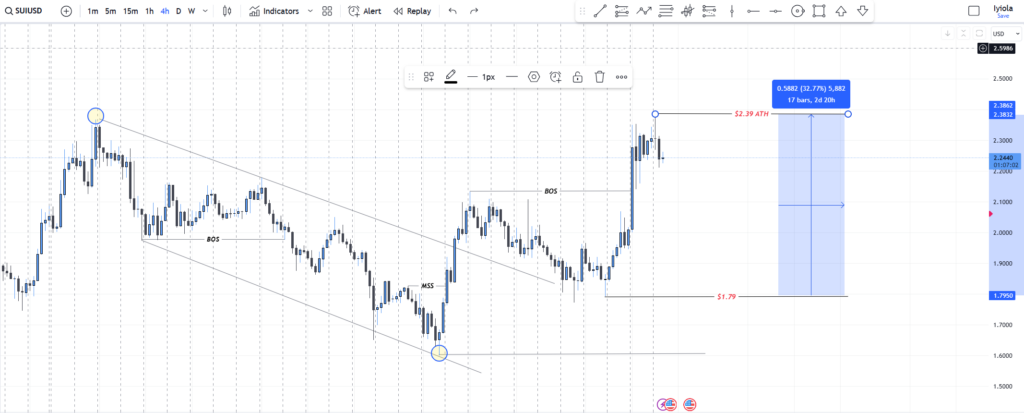Viewport: 1024px width, 413px height.
Task: Open the Indicators dialog
Action: point(274,11)
